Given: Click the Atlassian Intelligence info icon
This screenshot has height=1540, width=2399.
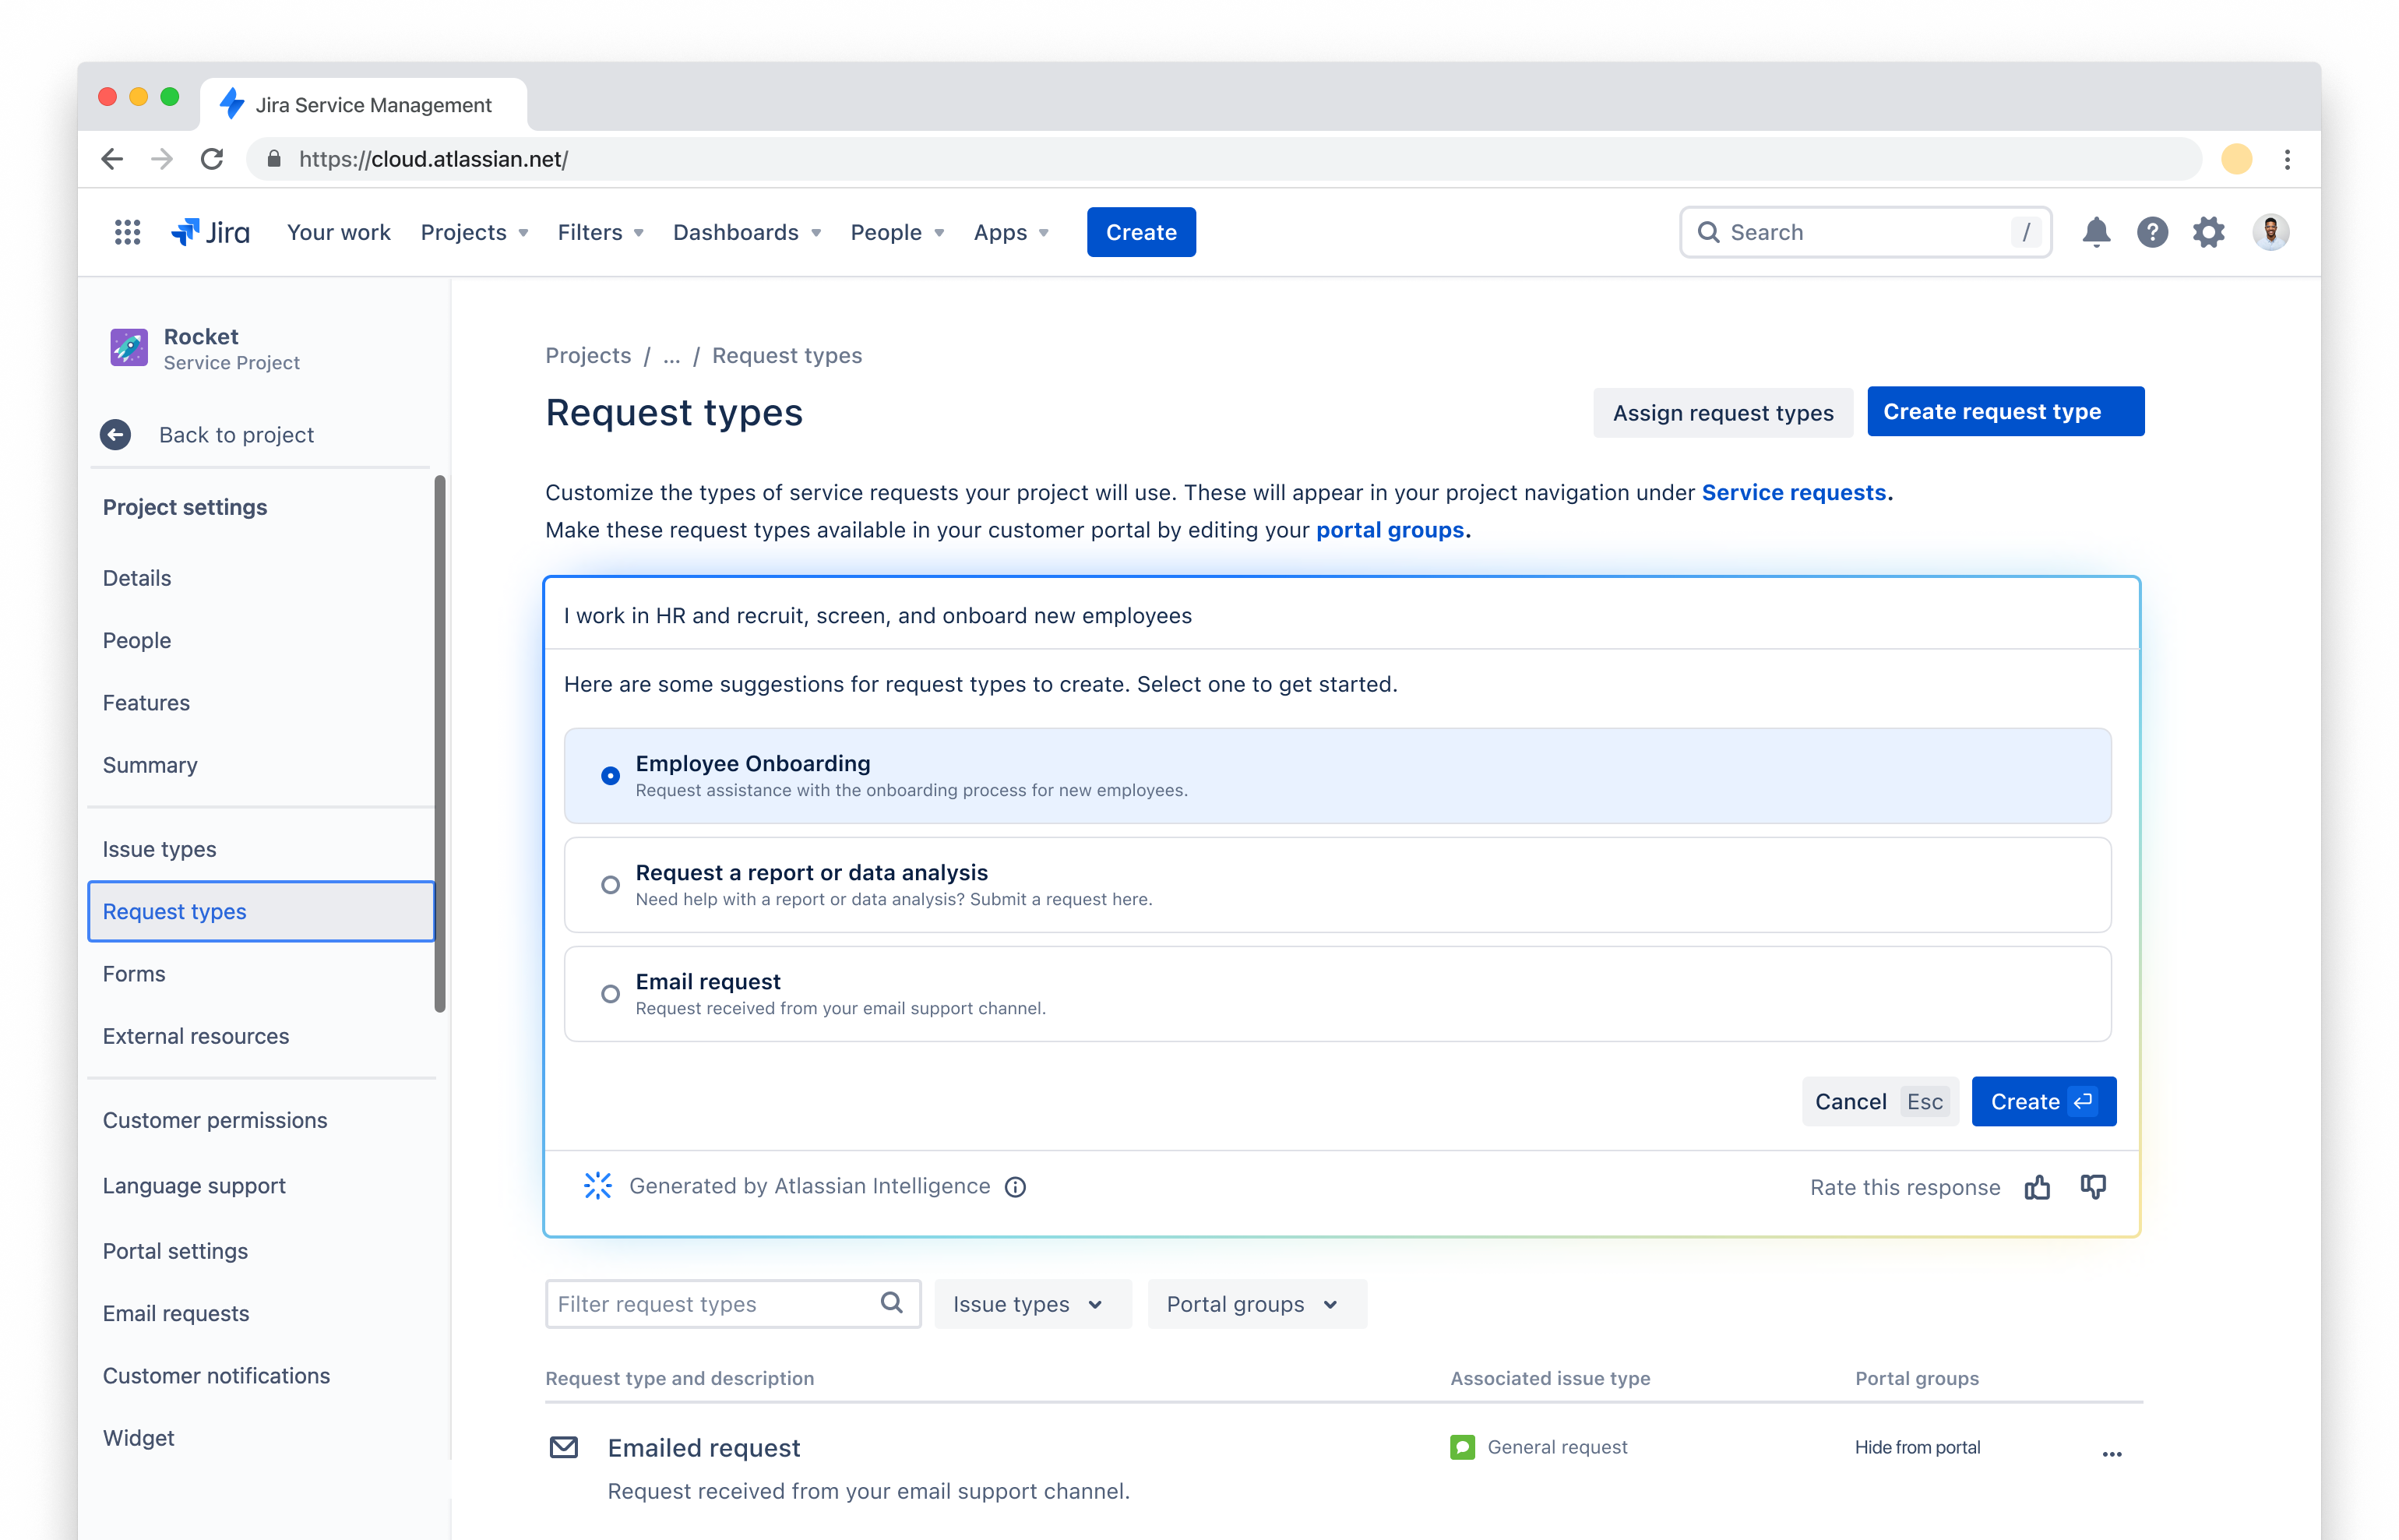Looking at the screenshot, I should pos(1015,1187).
